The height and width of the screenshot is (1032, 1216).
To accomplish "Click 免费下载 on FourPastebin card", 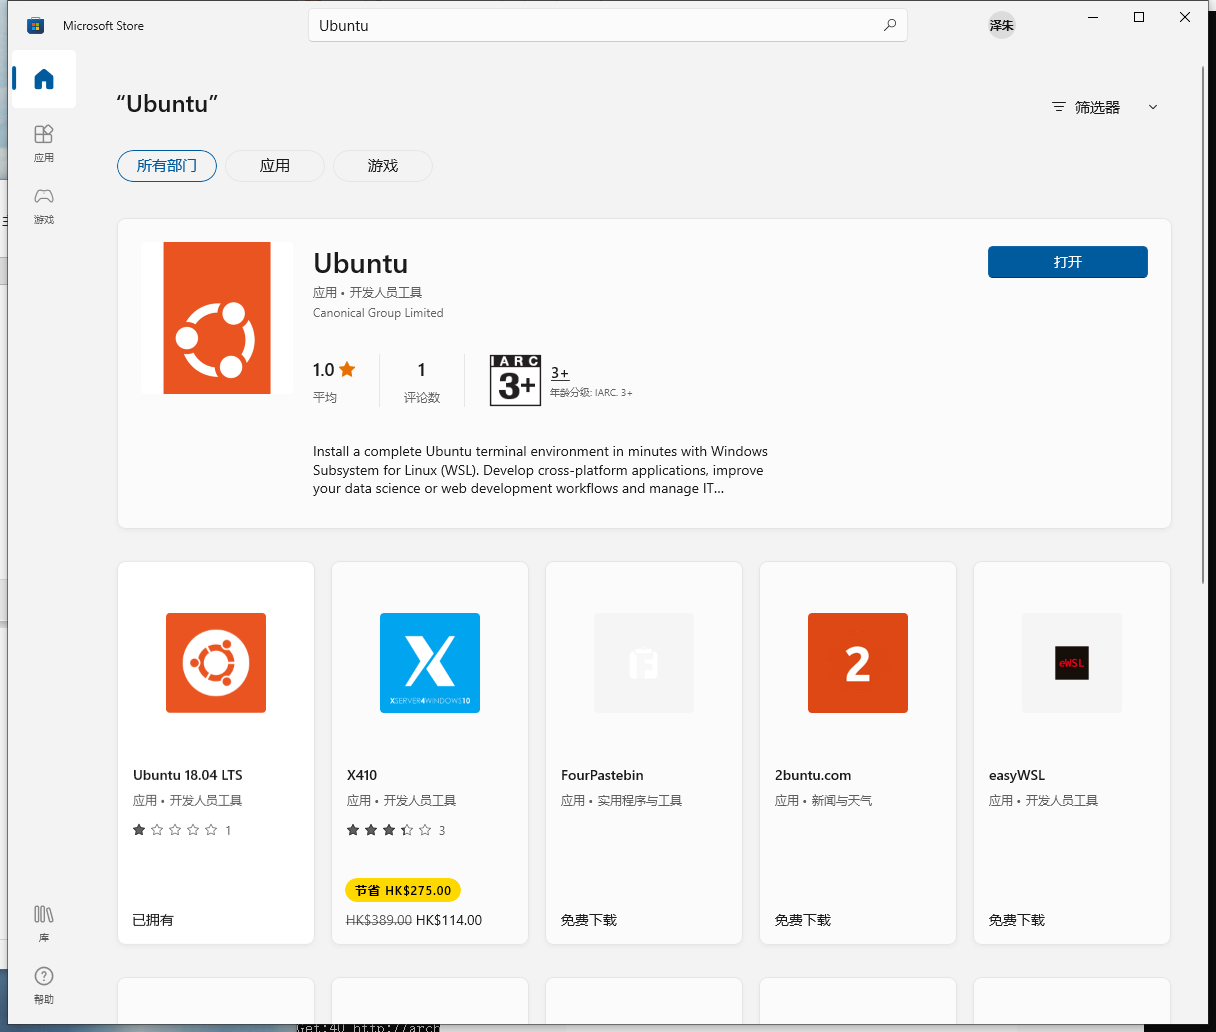I will pyautogui.click(x=589, y=920).
